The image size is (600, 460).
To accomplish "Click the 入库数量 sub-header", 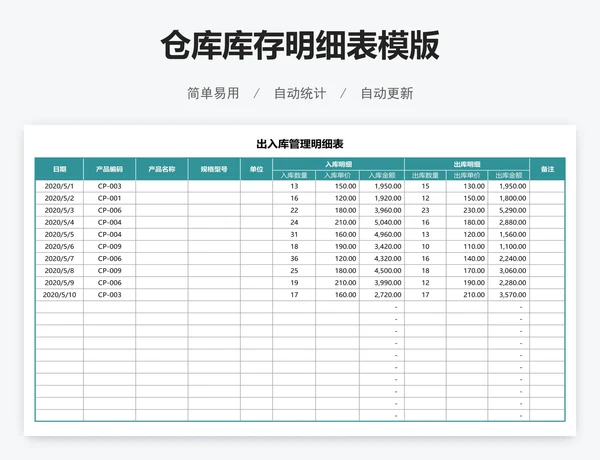I will 294,175.
